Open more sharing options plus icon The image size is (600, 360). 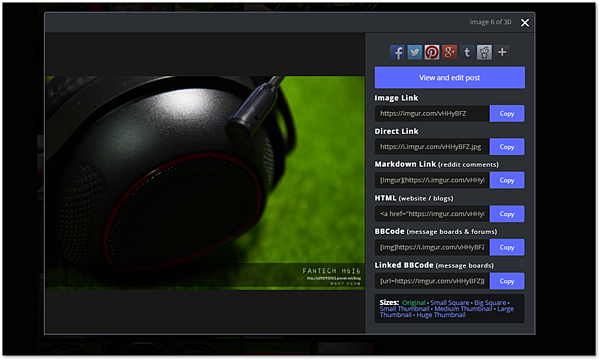[x=502, y=52]
